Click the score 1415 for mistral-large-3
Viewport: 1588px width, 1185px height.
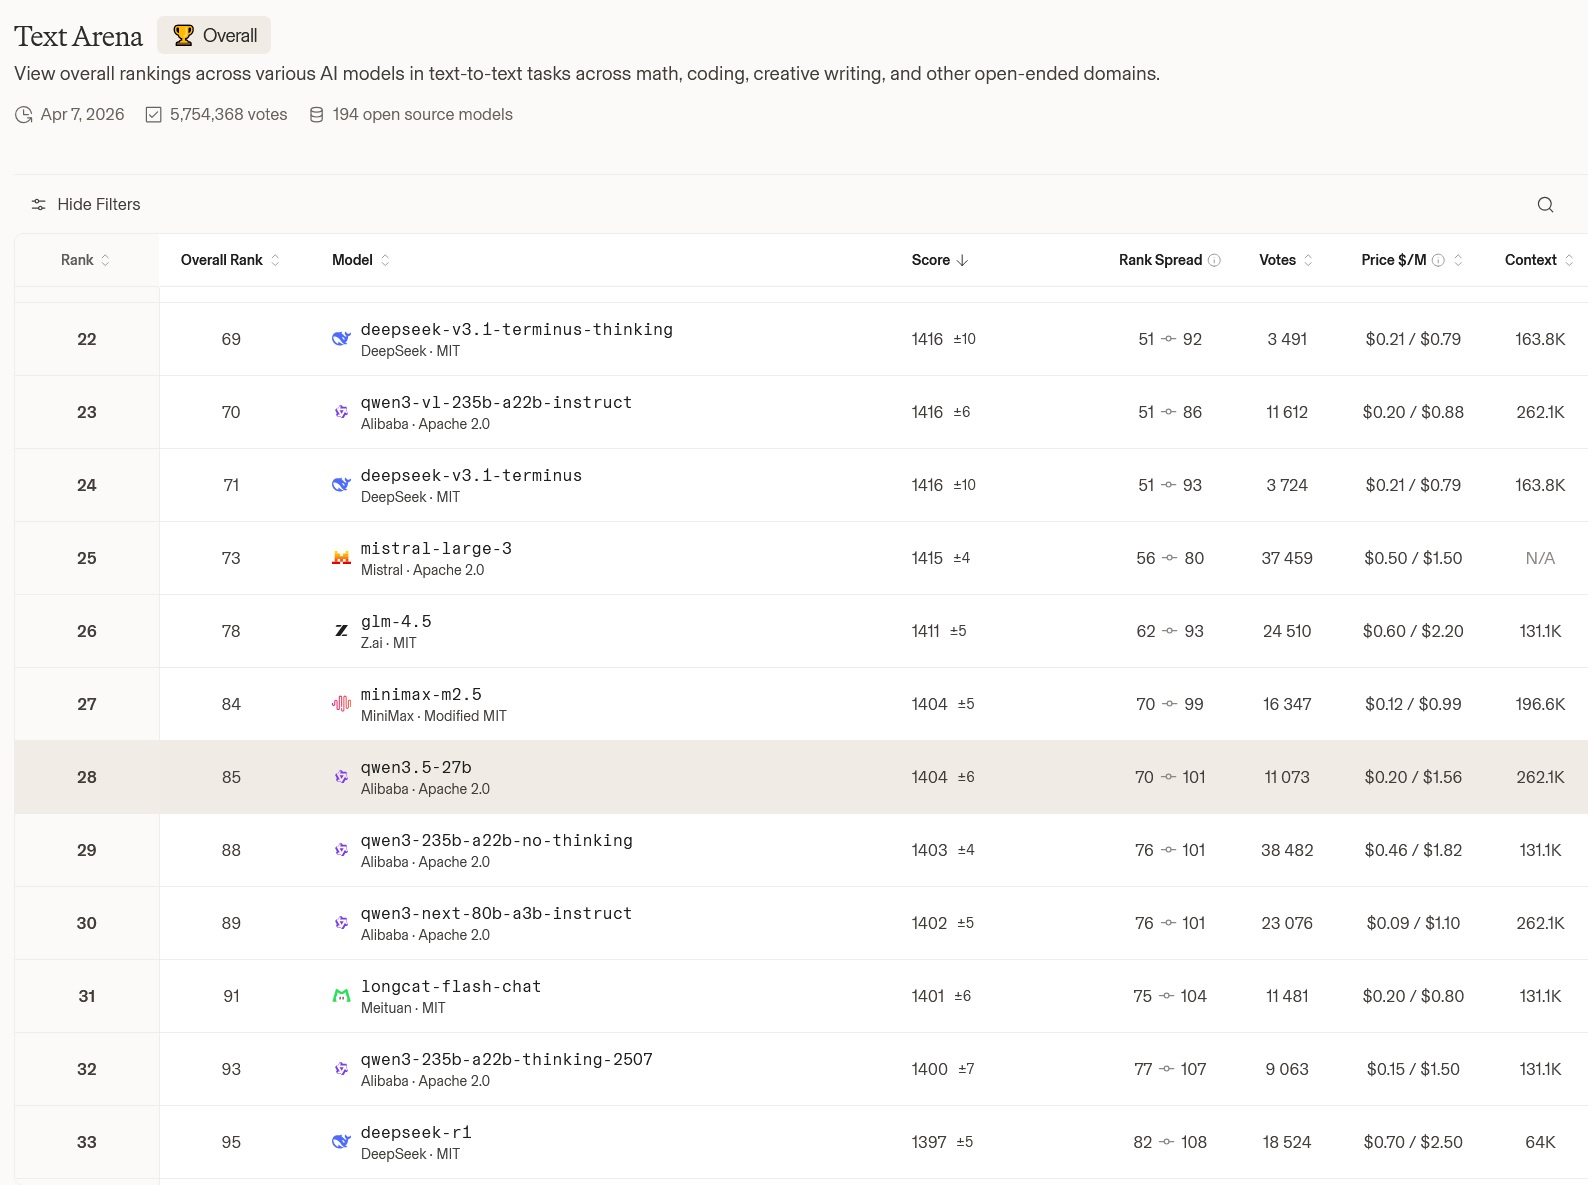927,558
